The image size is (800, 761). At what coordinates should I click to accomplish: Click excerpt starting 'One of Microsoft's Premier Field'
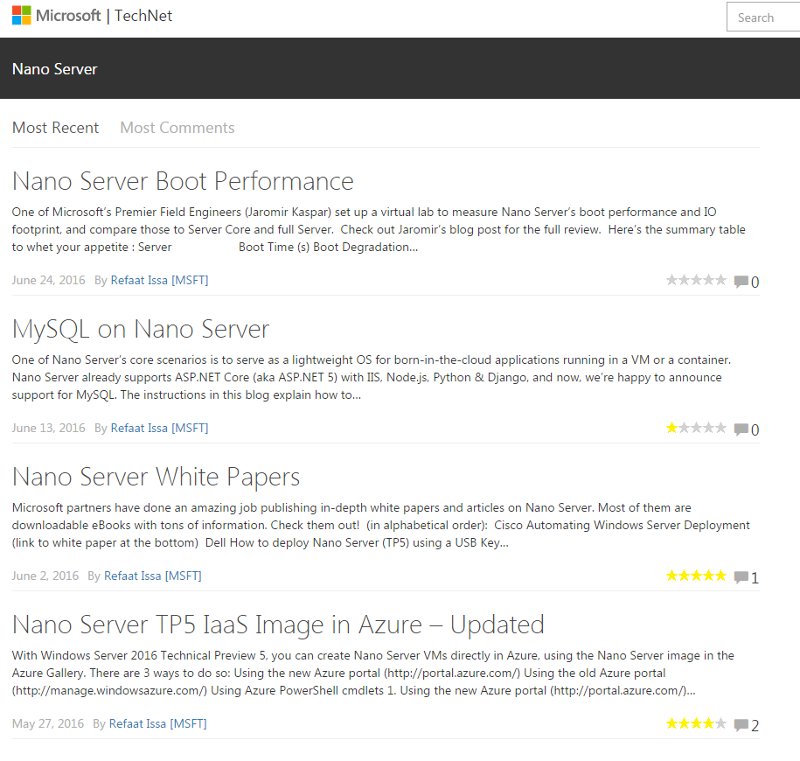tap(379, 230)
